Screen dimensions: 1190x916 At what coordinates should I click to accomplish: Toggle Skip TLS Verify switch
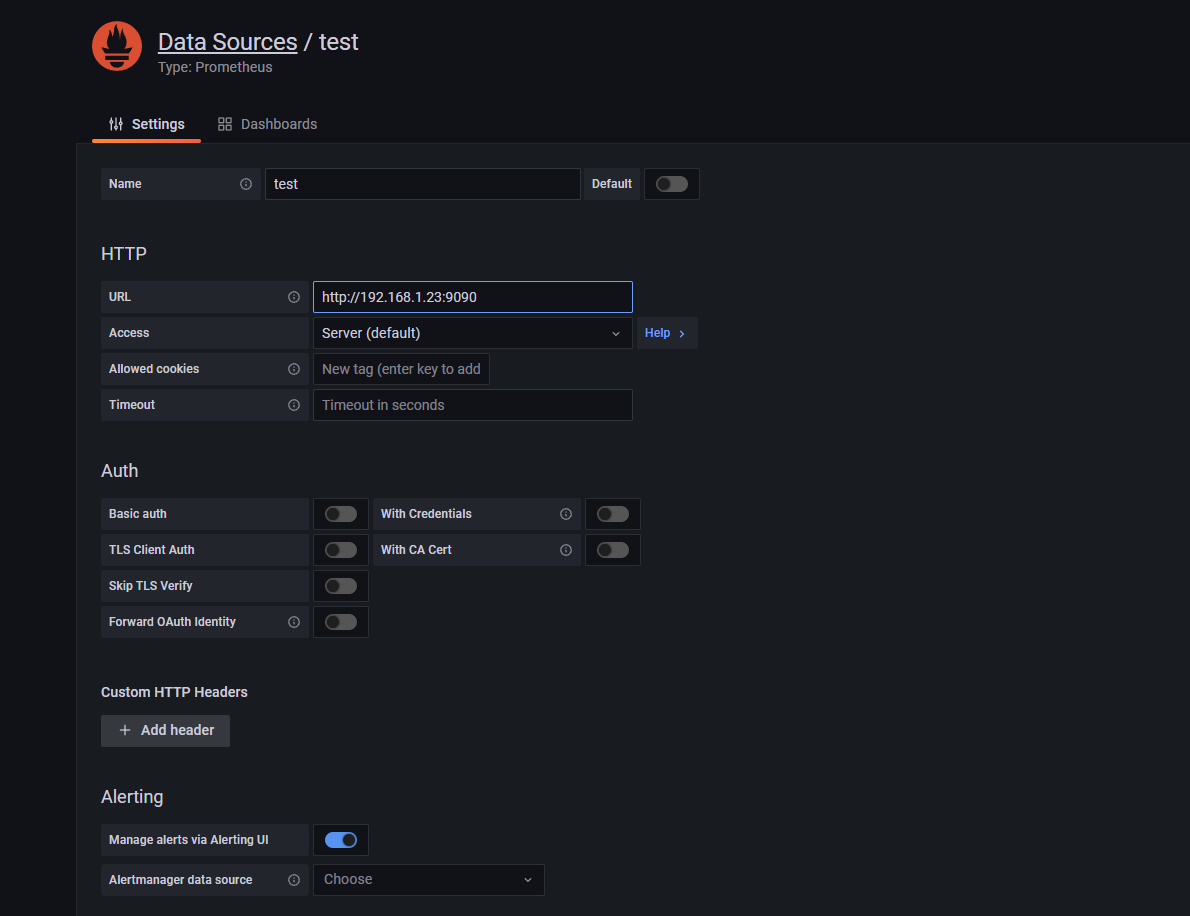click(340, 586)
